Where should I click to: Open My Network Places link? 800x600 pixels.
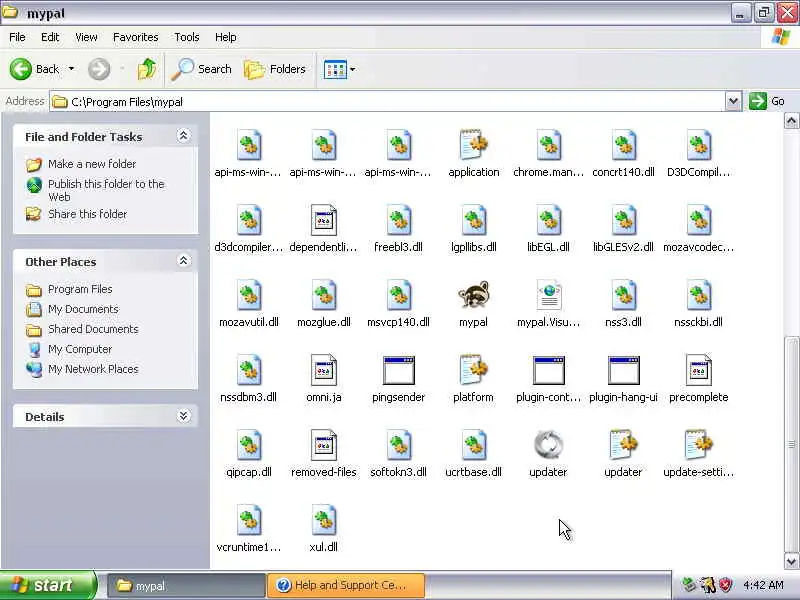93,369
